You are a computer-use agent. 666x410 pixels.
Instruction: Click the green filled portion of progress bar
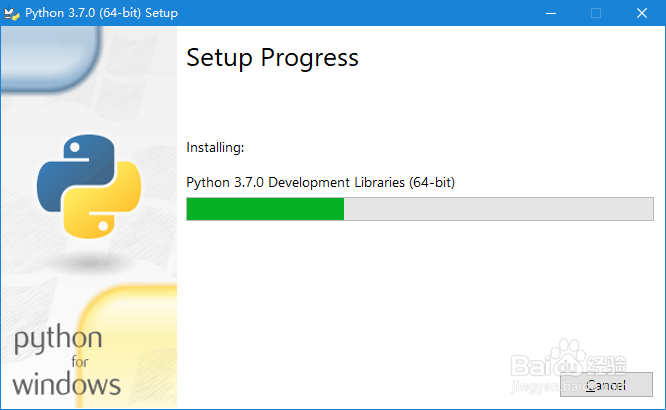[265, 209]
